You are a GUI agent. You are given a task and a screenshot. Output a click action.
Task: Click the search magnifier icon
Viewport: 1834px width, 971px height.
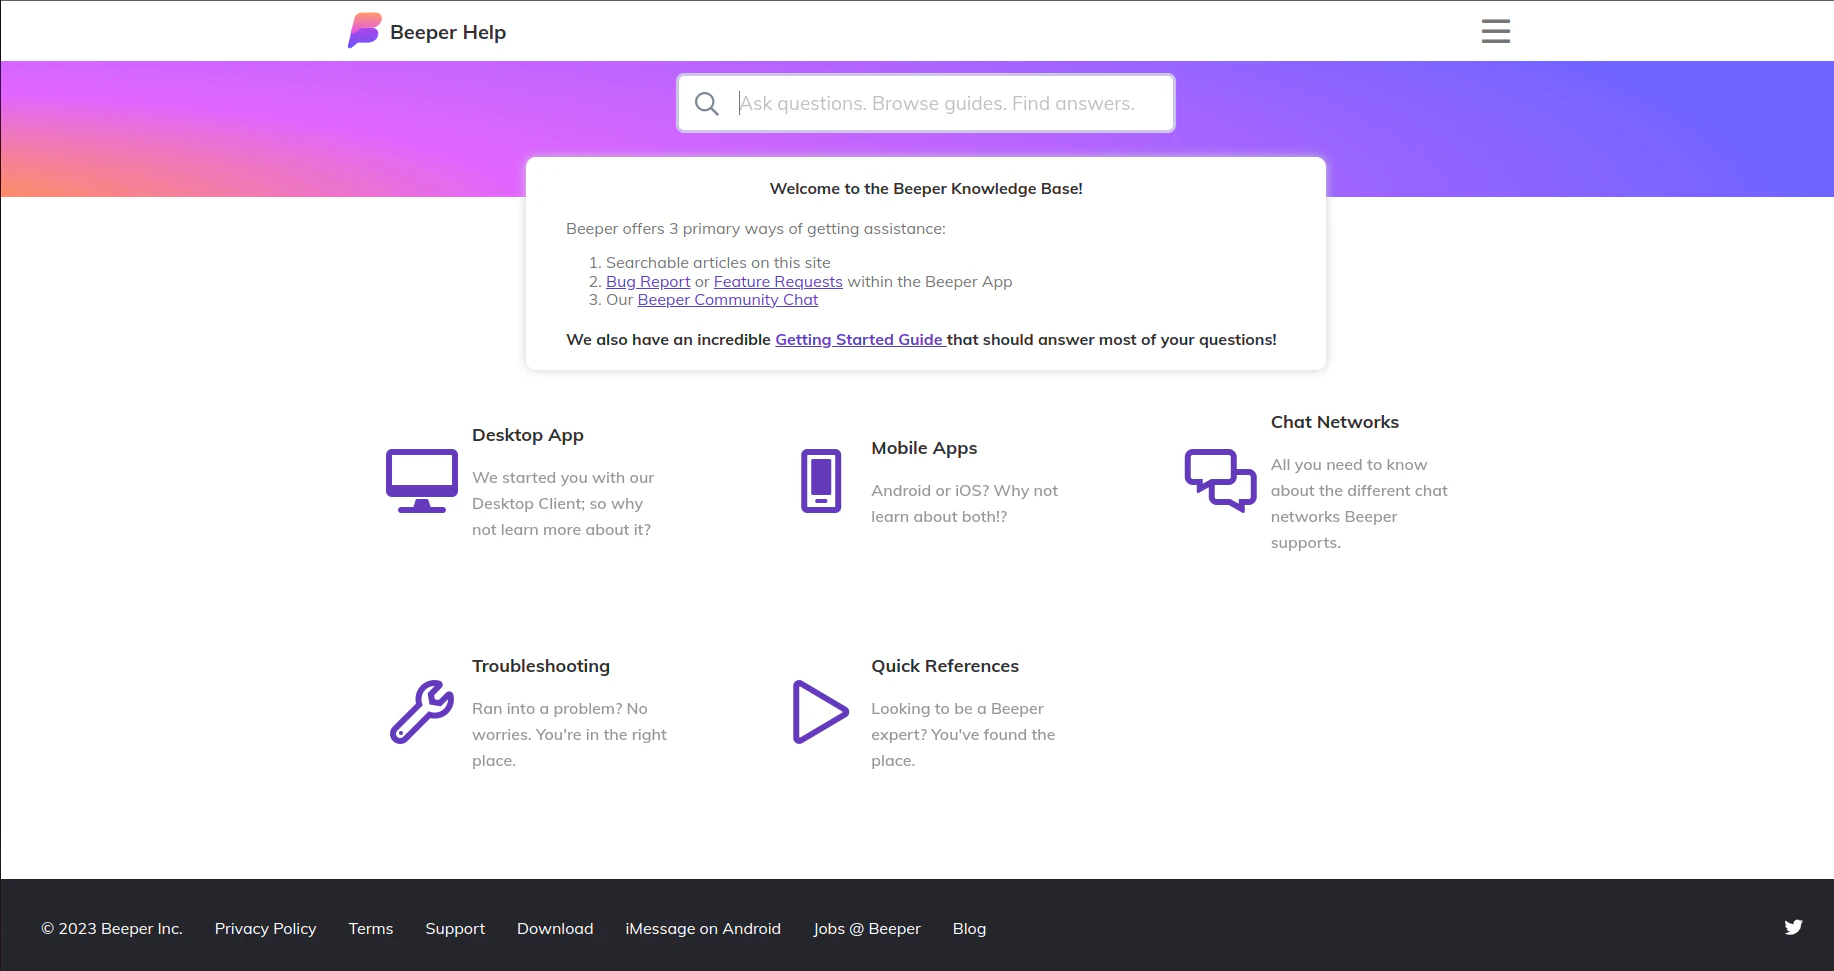(x=707, y=103)
